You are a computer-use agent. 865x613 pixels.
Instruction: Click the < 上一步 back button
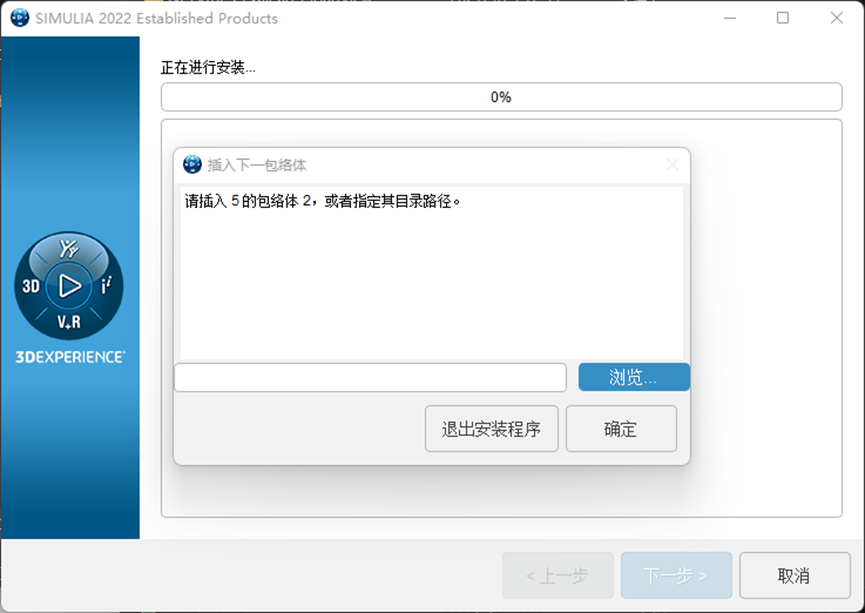[x=558, y=575]
